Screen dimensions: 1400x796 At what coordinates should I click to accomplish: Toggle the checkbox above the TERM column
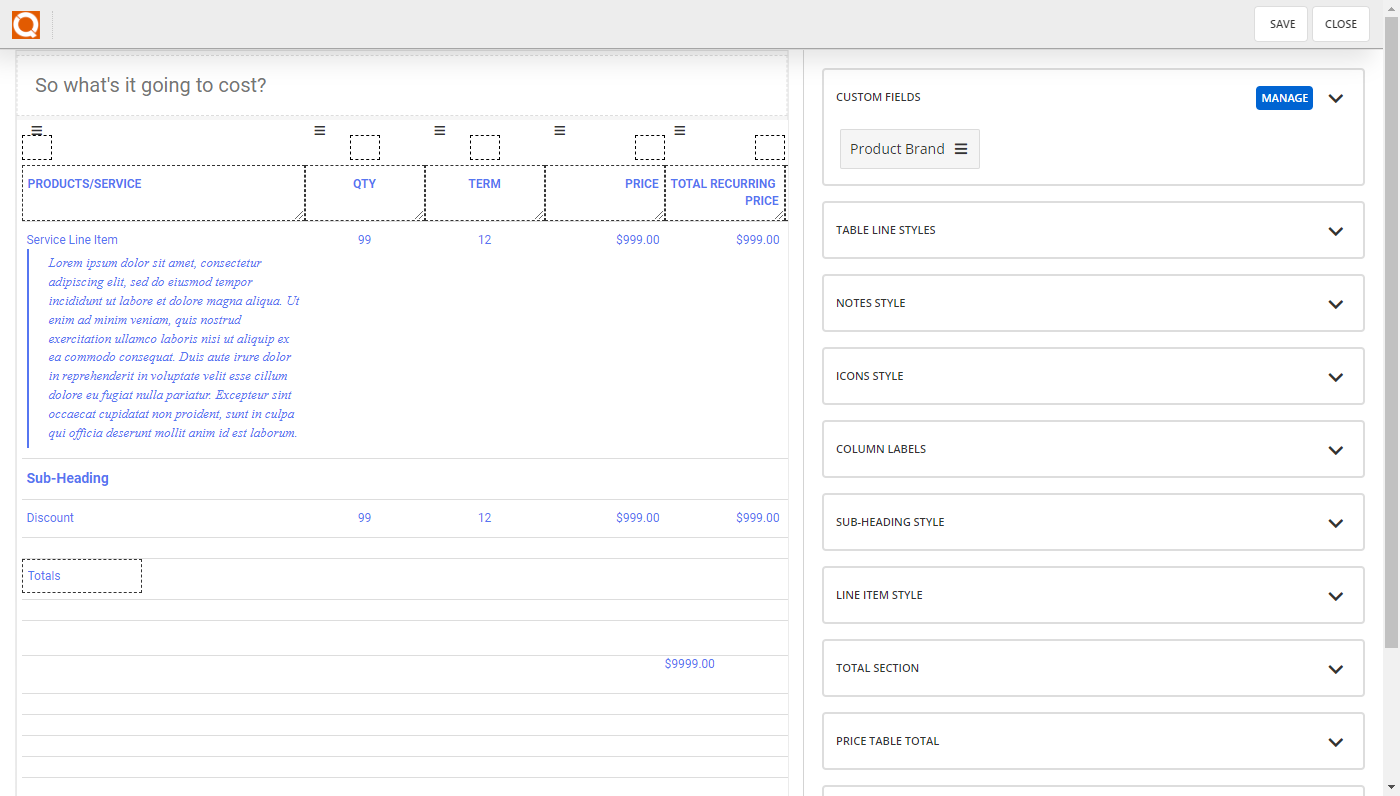click(485, 147)
